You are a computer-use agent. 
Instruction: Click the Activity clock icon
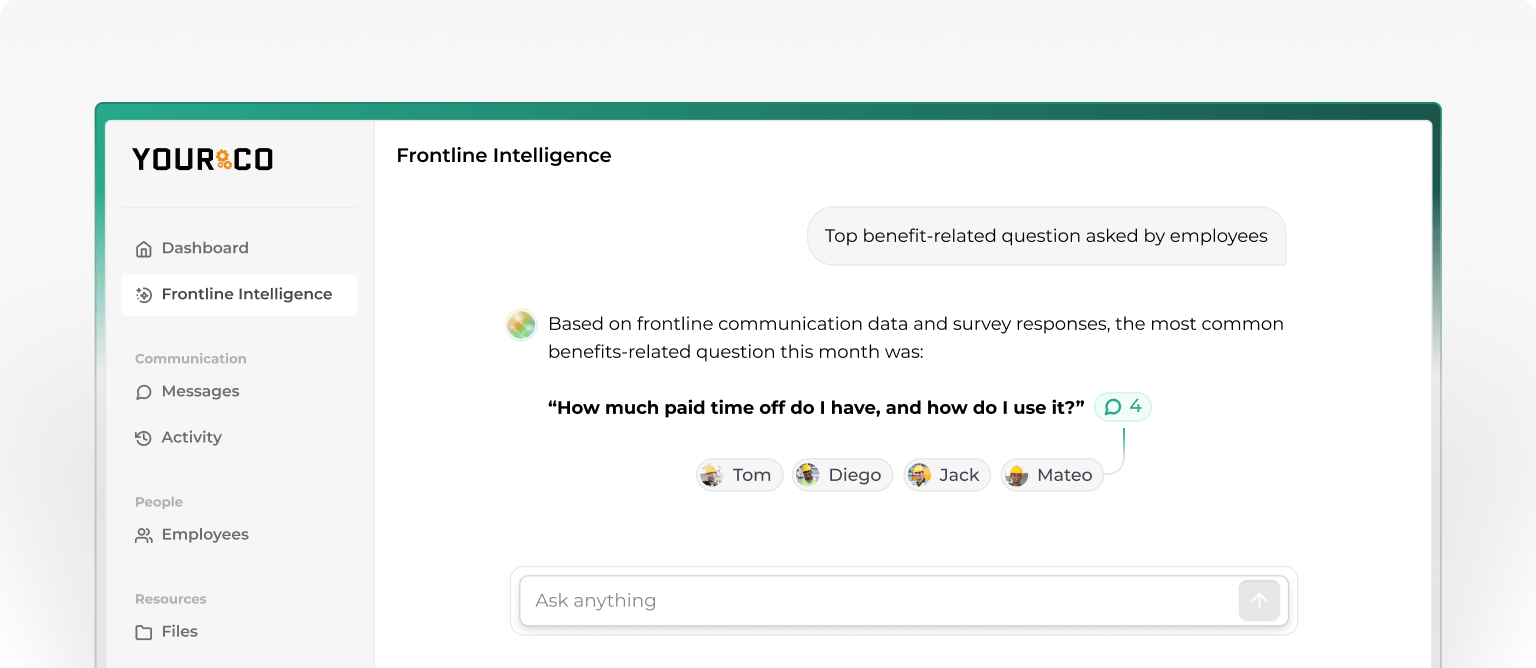pos(143,437)
